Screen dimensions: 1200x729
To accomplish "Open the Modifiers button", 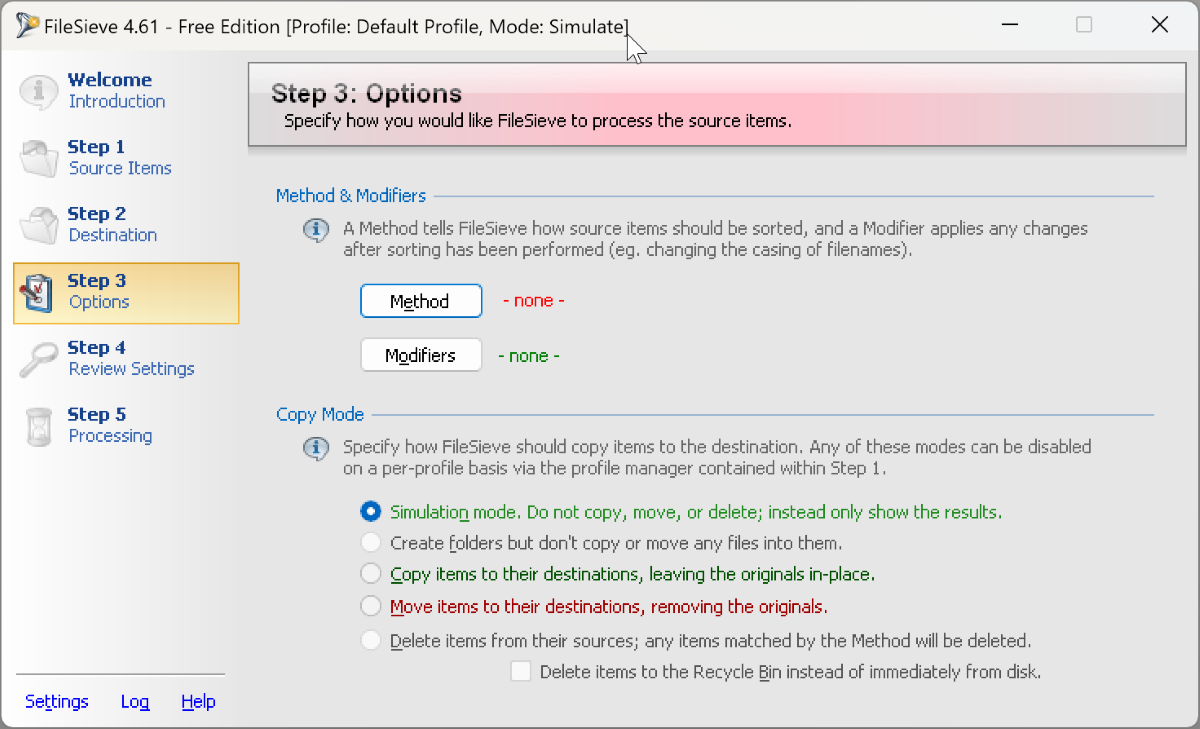I will [421, 355].
